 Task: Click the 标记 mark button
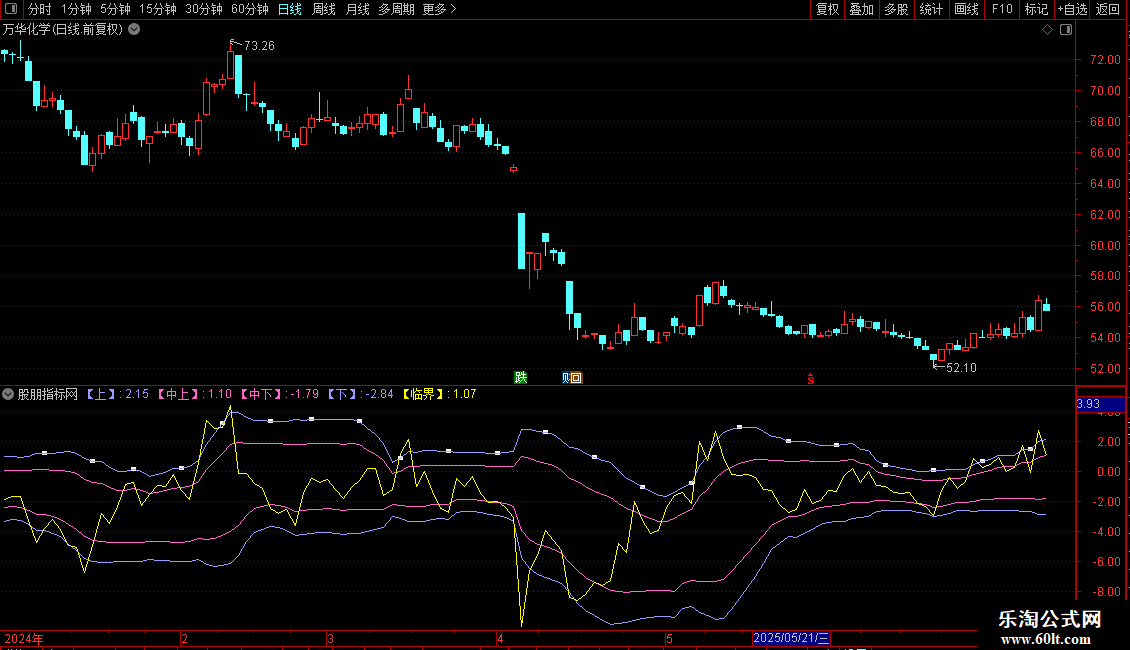(1036, 9)
